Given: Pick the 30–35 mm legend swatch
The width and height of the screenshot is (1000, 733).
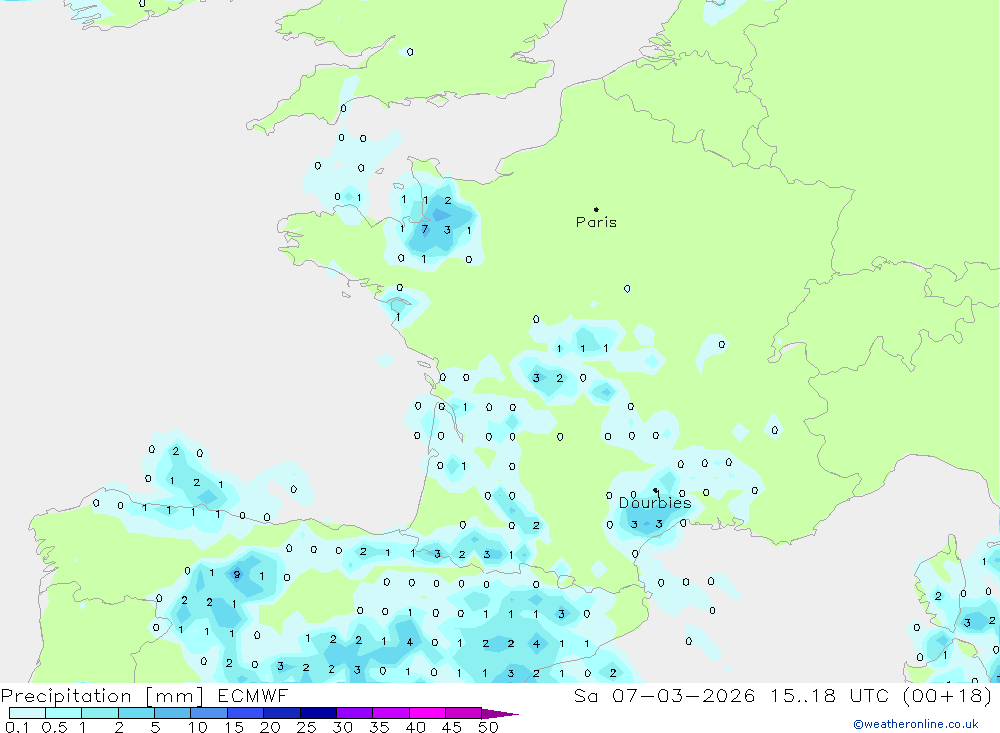Looking at the screenshot, I should point(355,713).
